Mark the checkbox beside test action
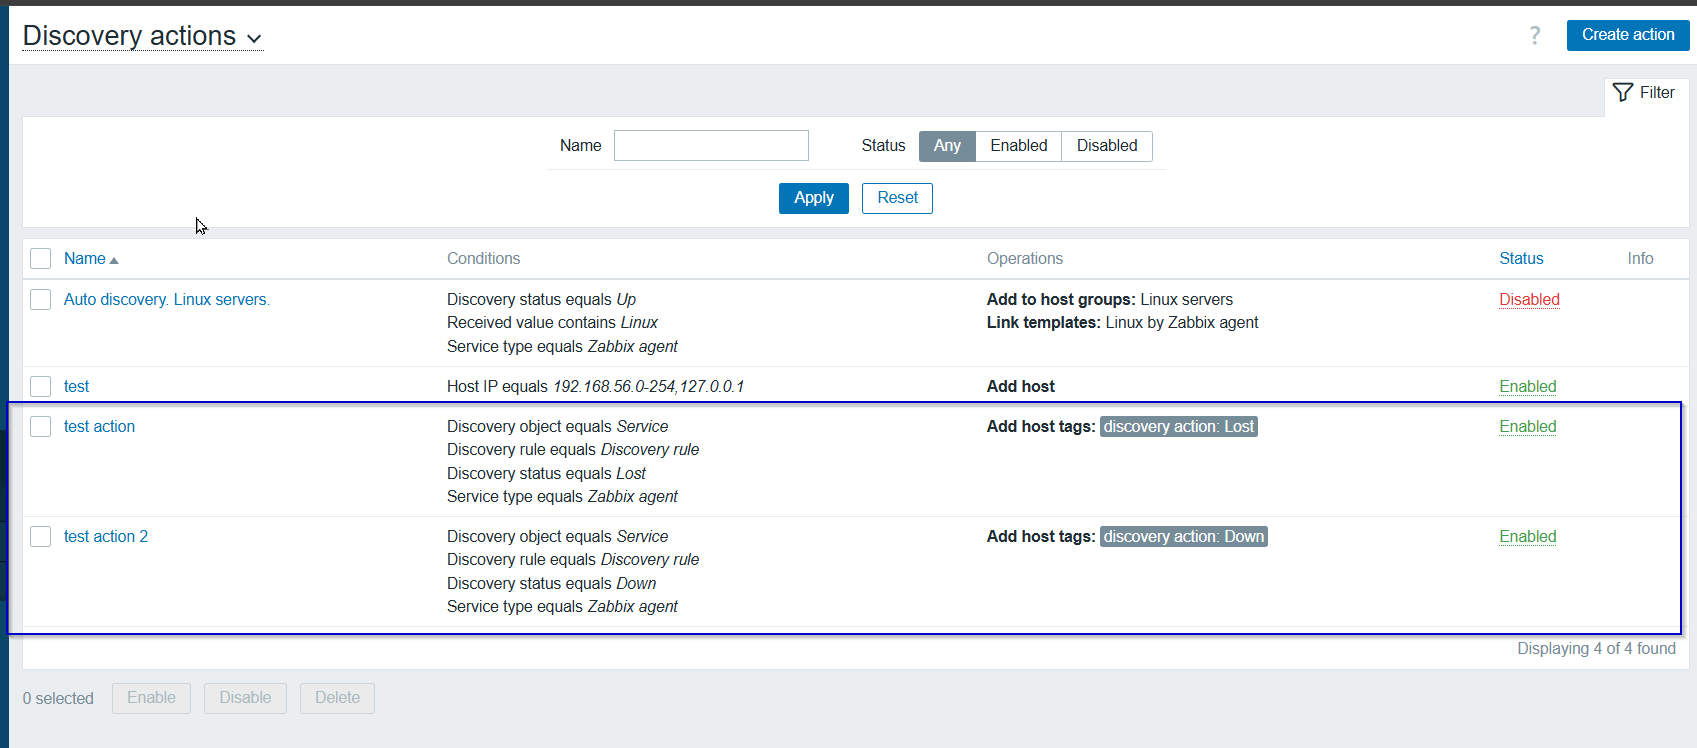Viewport: 1697px width, 748px height. coord(41,427)
